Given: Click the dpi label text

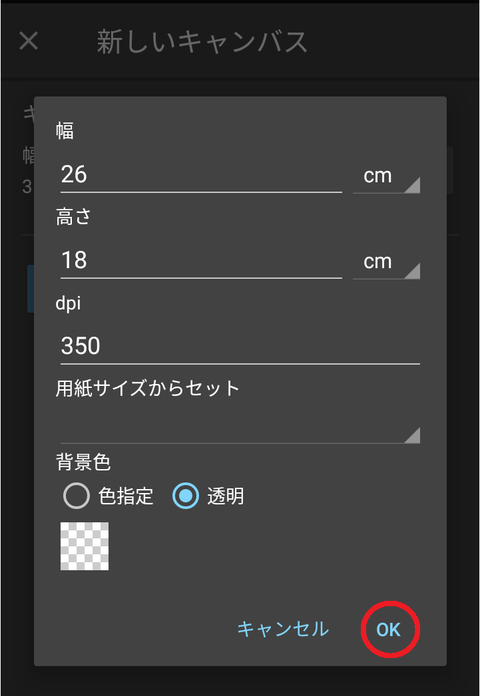Looking at the screenshot, I should (68, 304).
